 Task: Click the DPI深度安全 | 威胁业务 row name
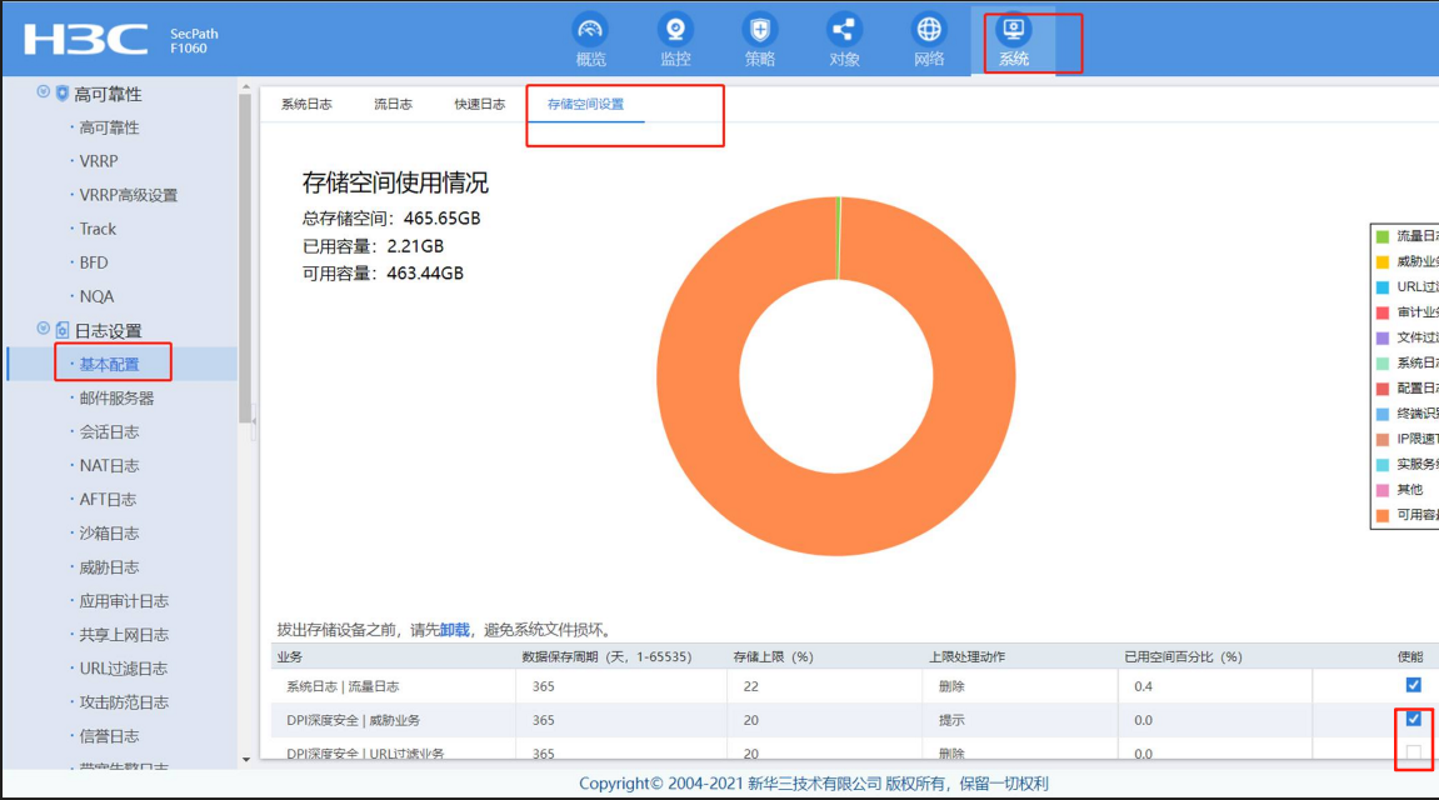click(353, 720)
